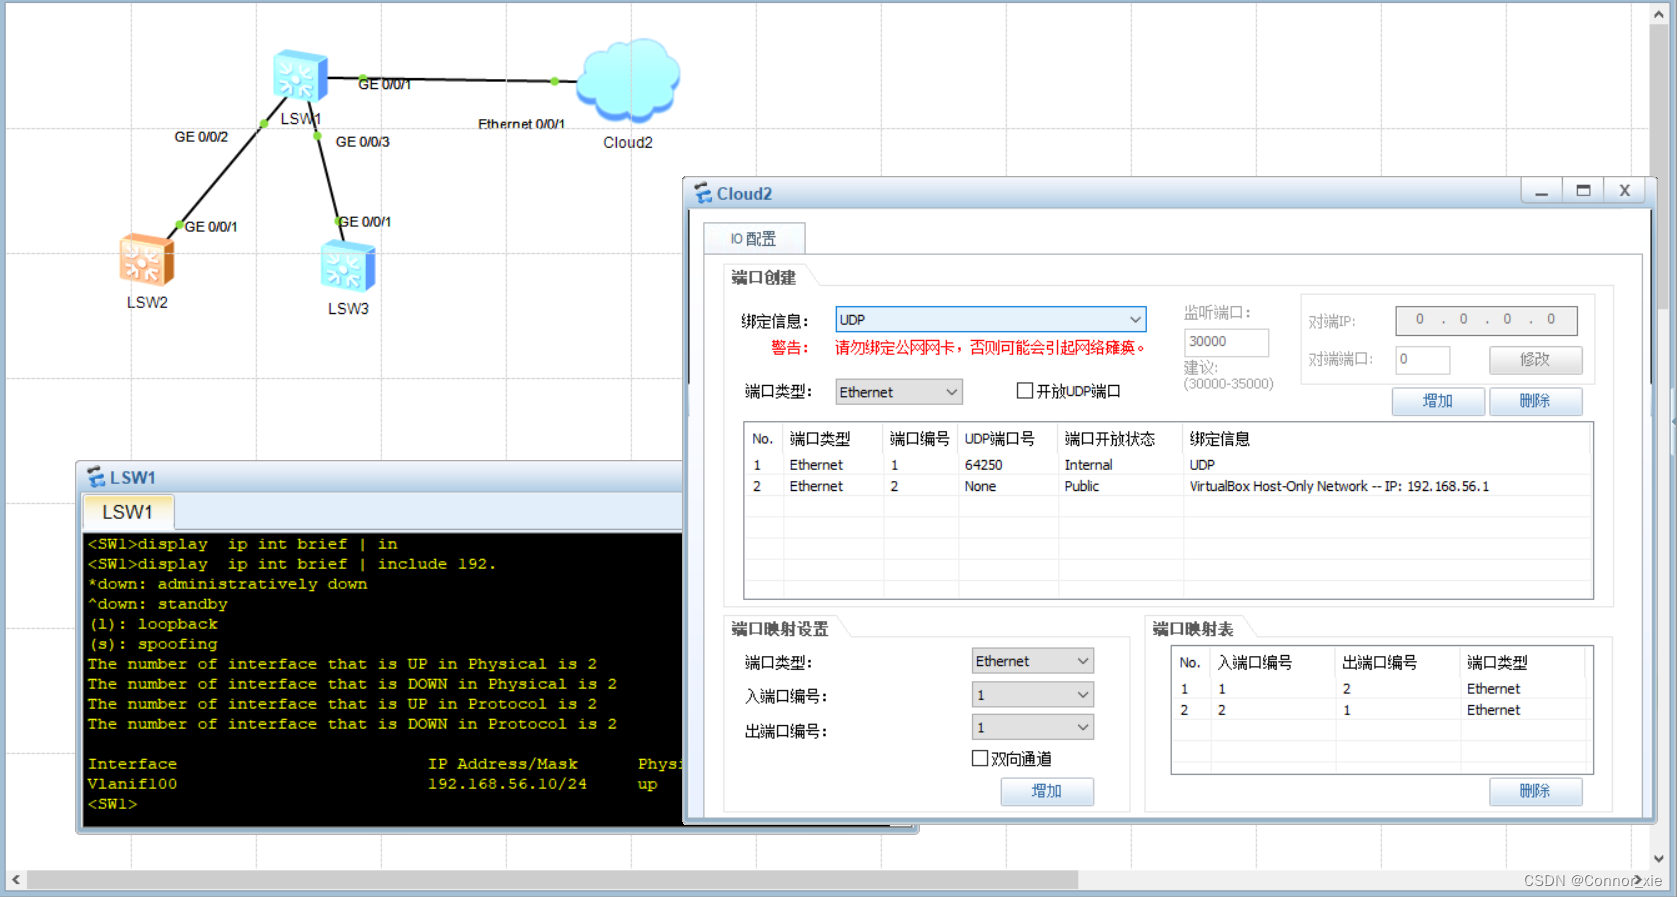This screenshot has width=1677, height=897.
Task: Select the Cloud2 cloud icon in topology
Action: [x=629, y=80]
